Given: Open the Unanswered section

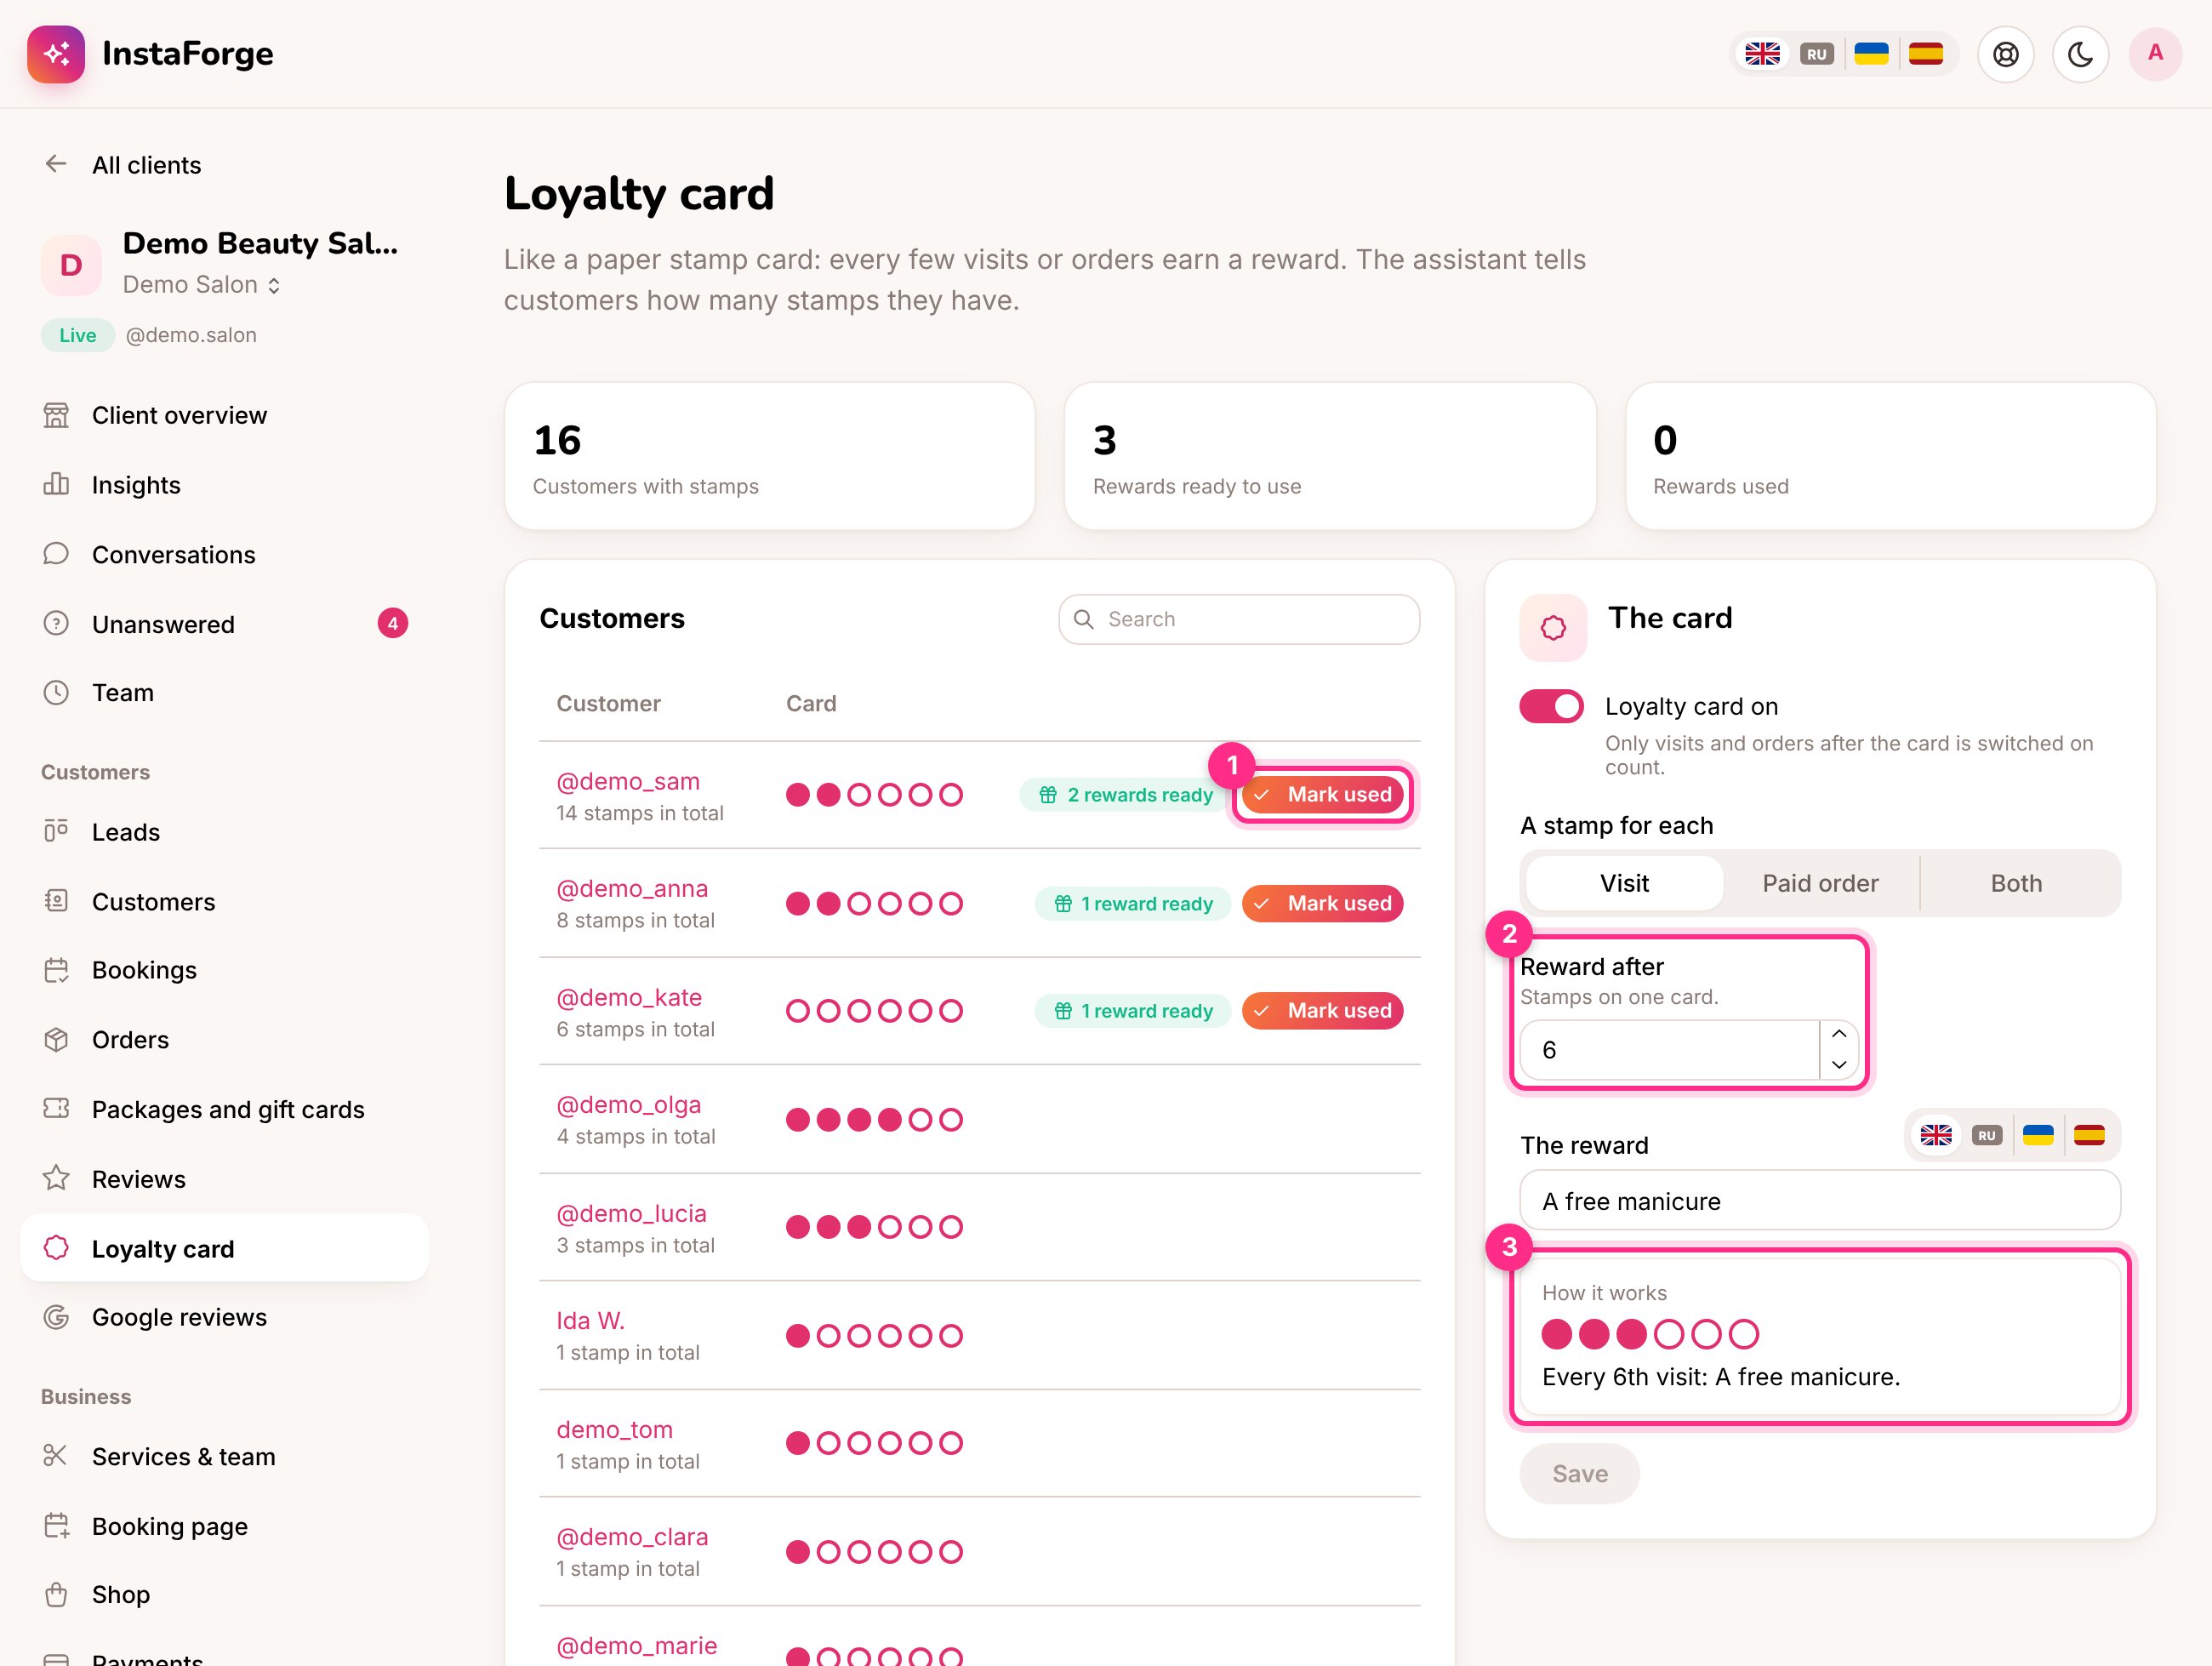Looking at the screenshot, I should [224, 624].
